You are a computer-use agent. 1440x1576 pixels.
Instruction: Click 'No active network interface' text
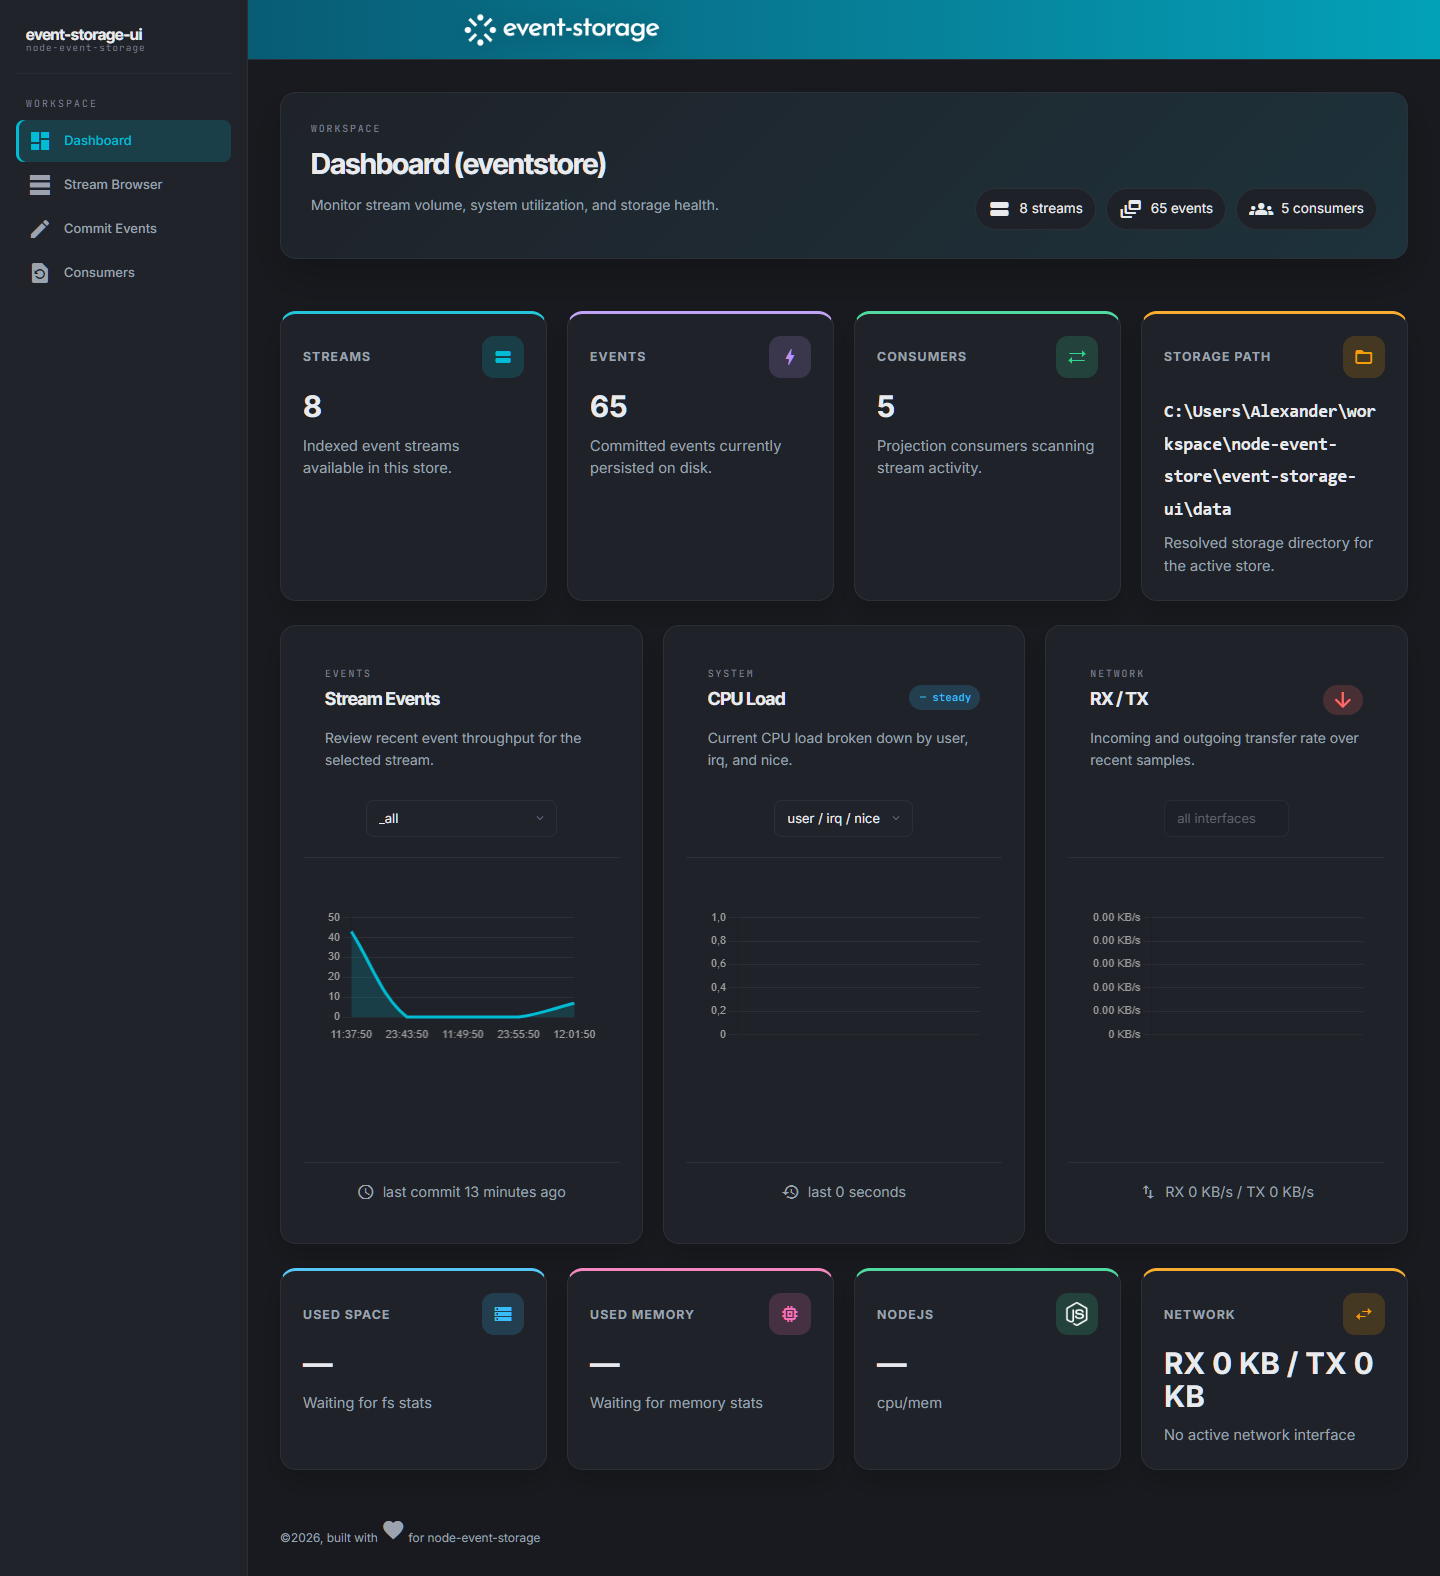[1259, 1435]
